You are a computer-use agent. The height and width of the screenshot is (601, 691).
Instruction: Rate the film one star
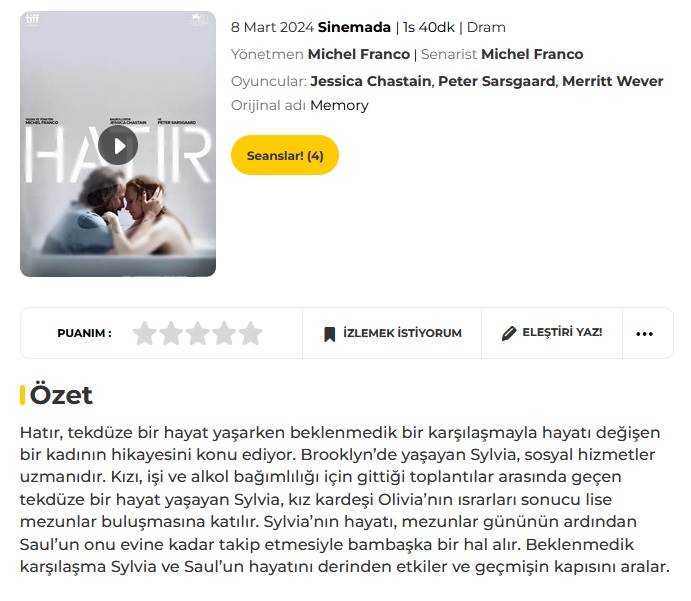coord(145,333)
